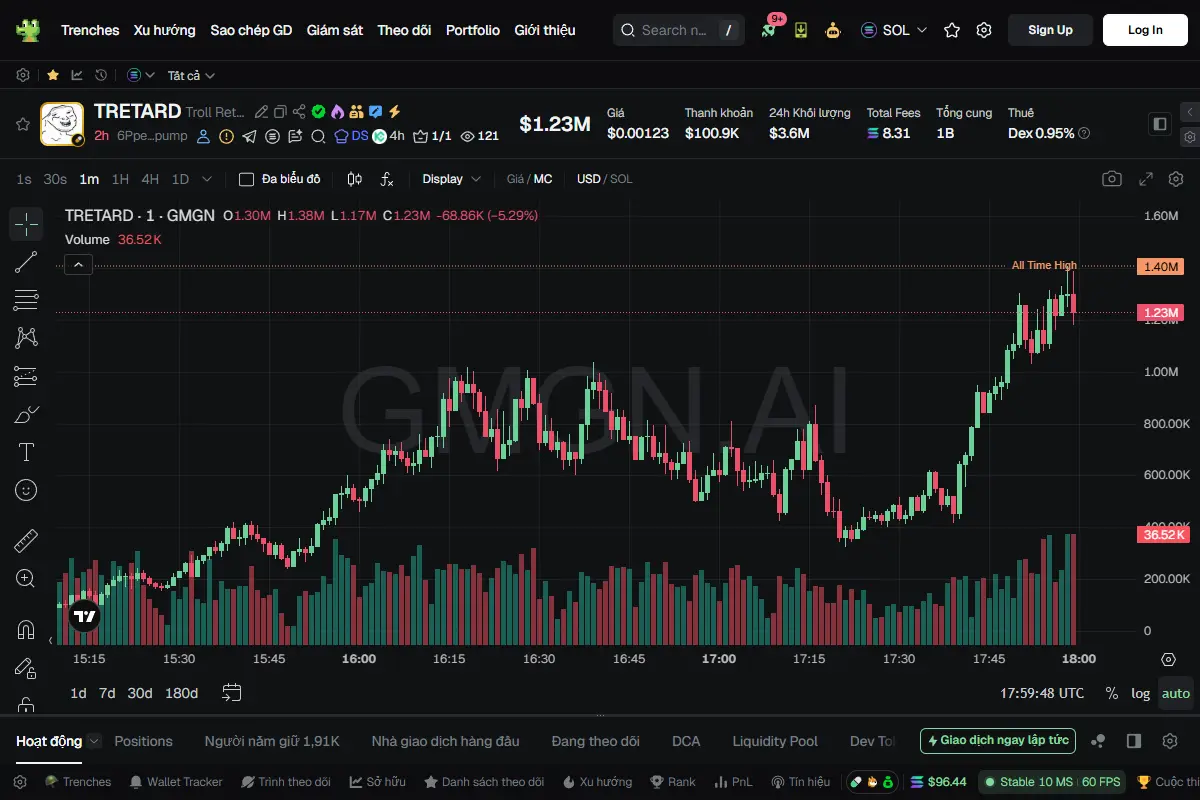This screenshot has height=800, width=1200.
Task: Open chart settings gear above price axis
Action: click(x=1176, y=179)
